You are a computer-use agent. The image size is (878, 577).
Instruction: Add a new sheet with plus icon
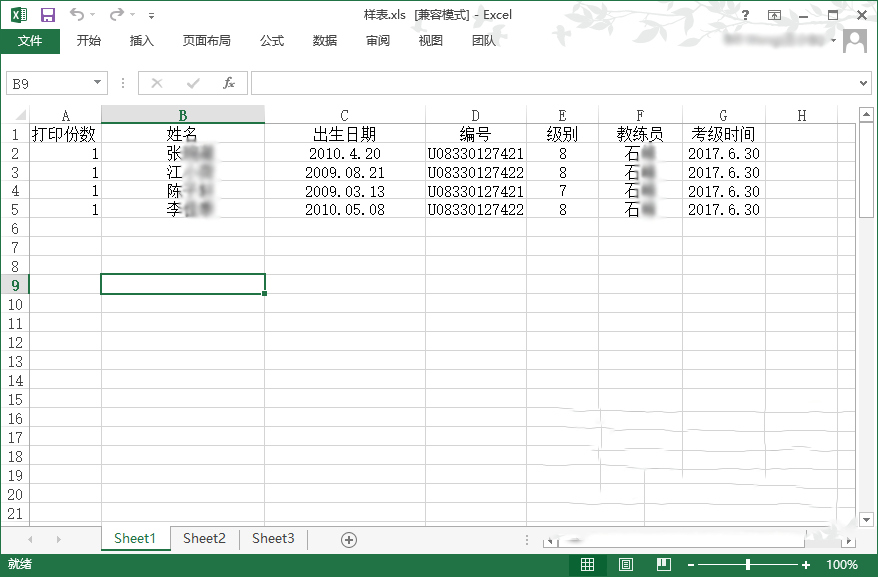click(349, 539)
